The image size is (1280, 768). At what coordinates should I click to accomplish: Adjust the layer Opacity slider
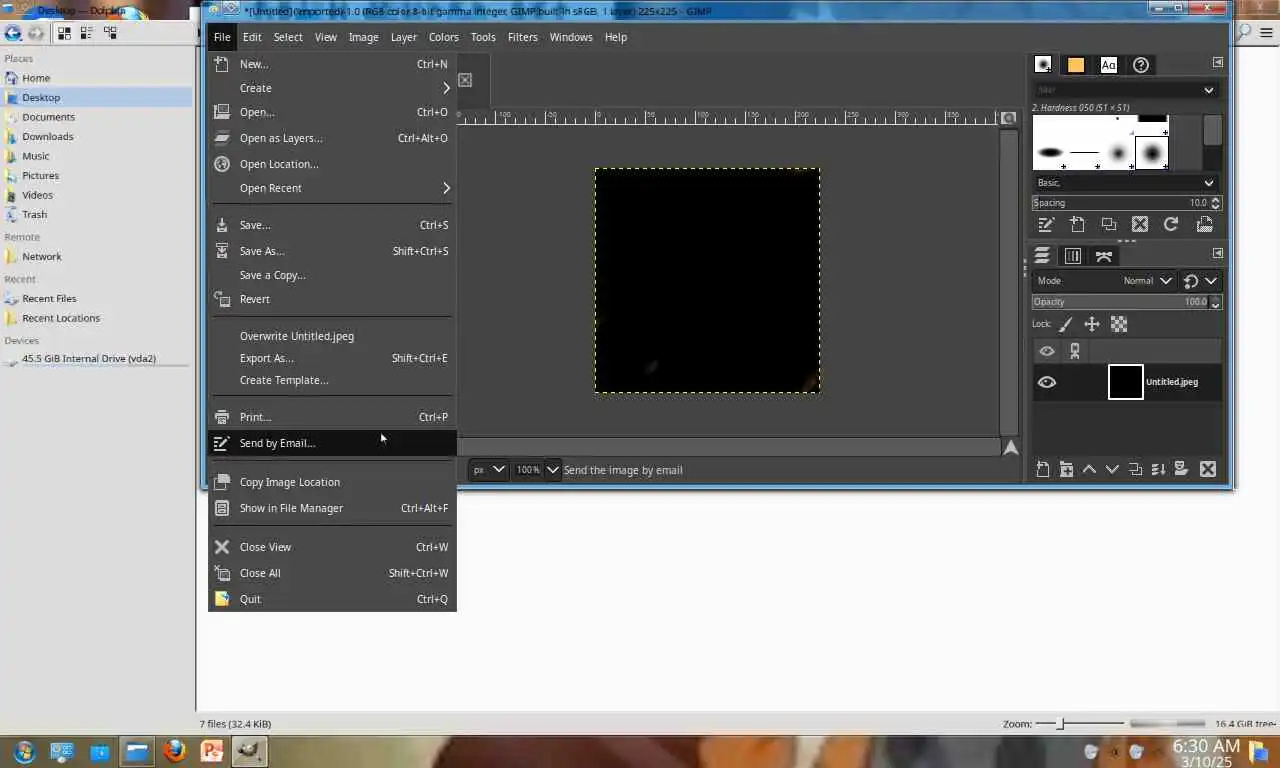click(1121, 302)
